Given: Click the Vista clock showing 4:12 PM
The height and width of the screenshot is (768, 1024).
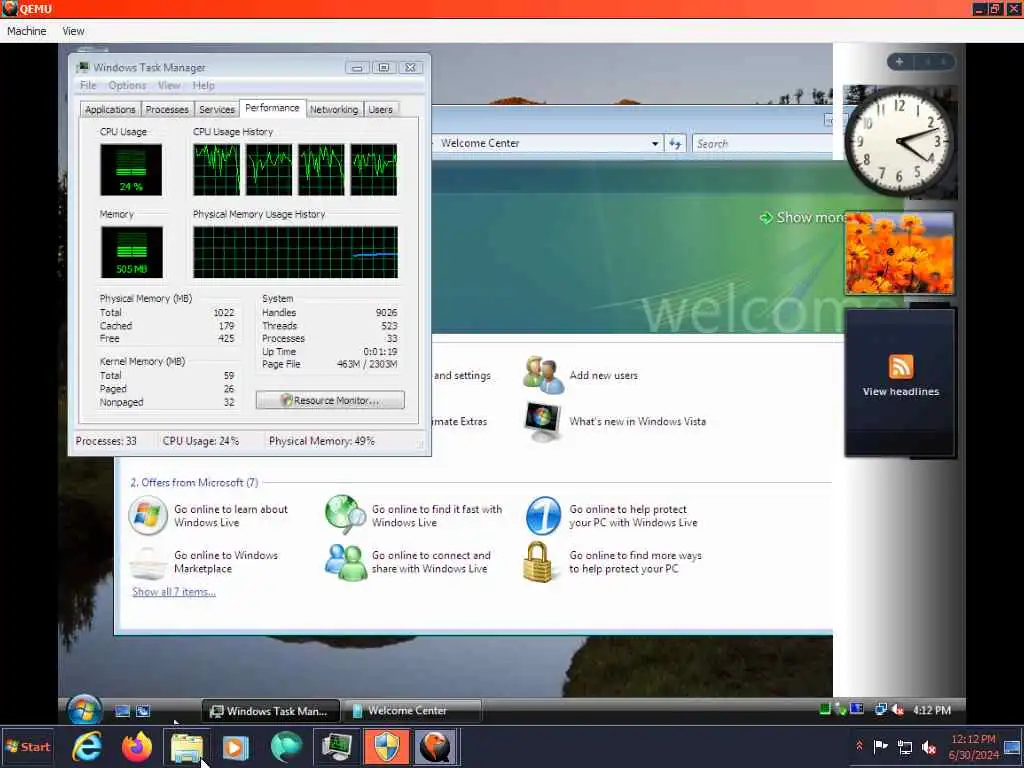Looking at the screenshot, I should pos(932,710).
